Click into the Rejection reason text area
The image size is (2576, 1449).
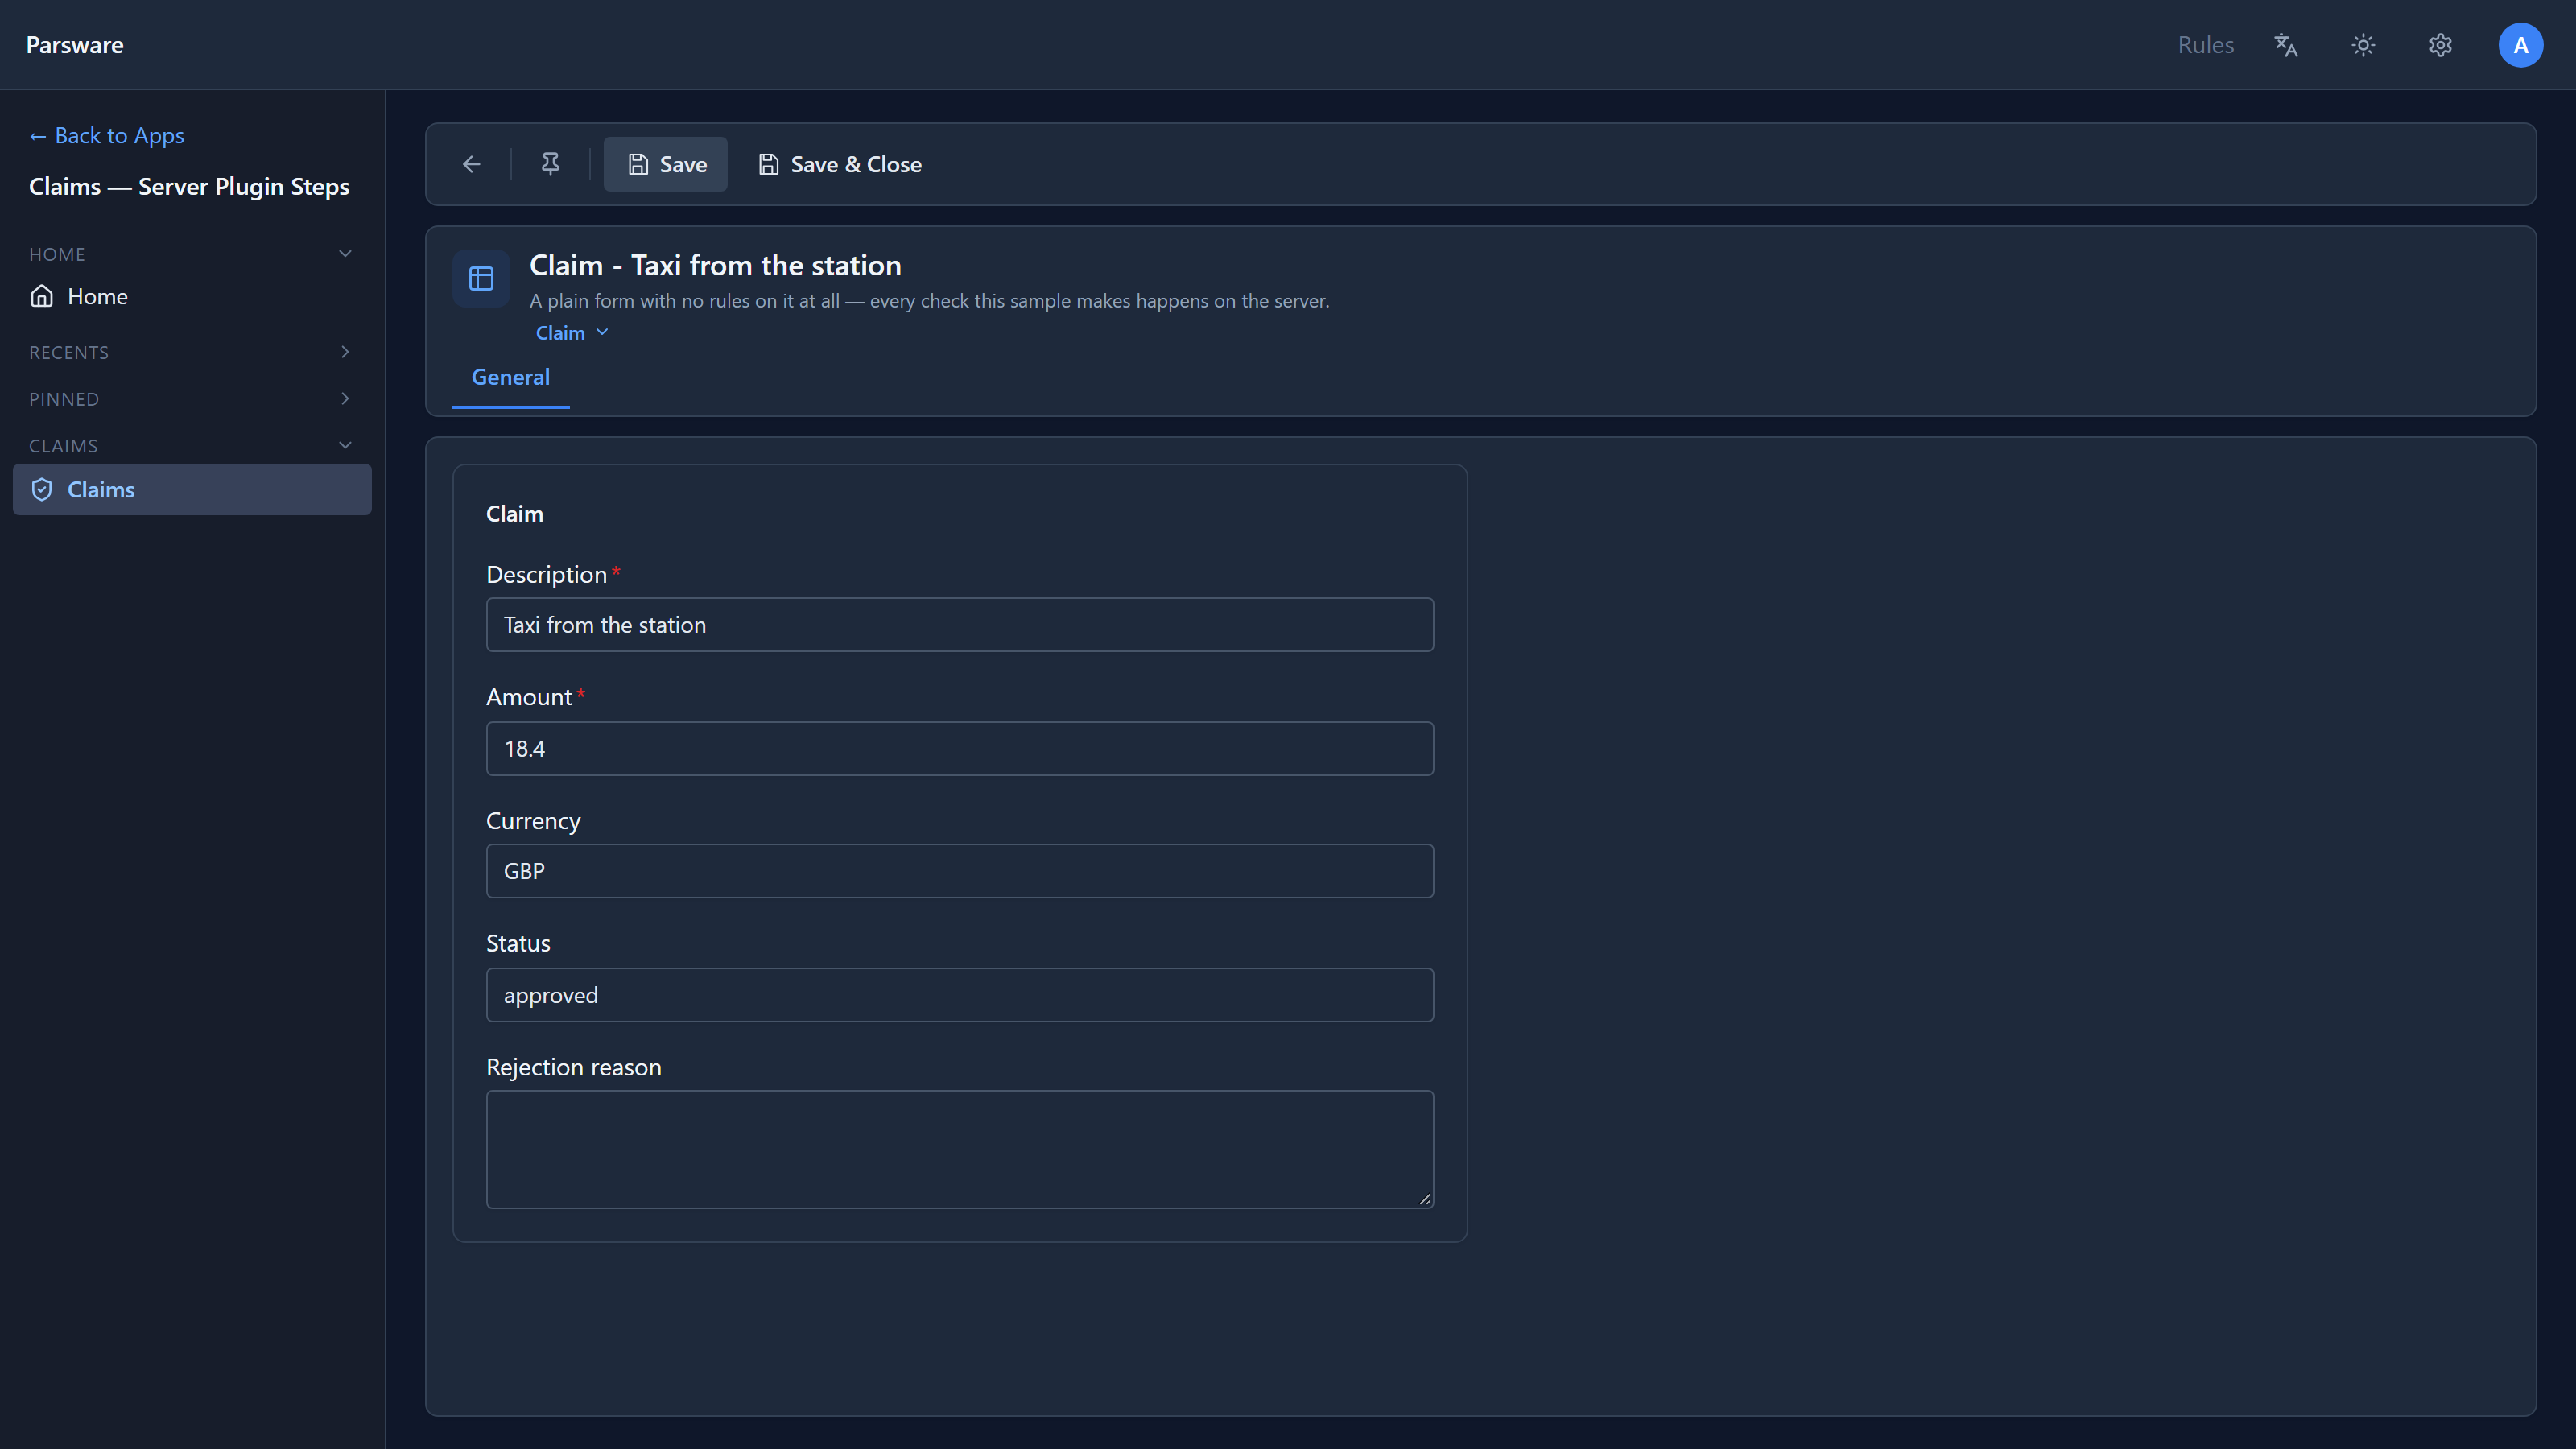pyautogui.click(x=959, y=1149)
